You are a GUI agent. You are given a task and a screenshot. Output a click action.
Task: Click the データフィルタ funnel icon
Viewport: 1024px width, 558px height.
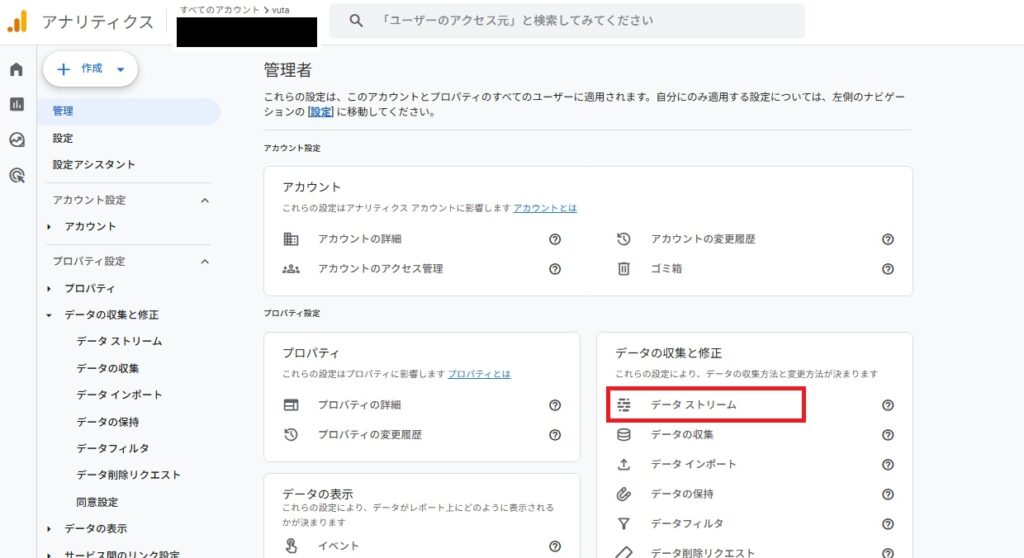(x=624, y=523)
